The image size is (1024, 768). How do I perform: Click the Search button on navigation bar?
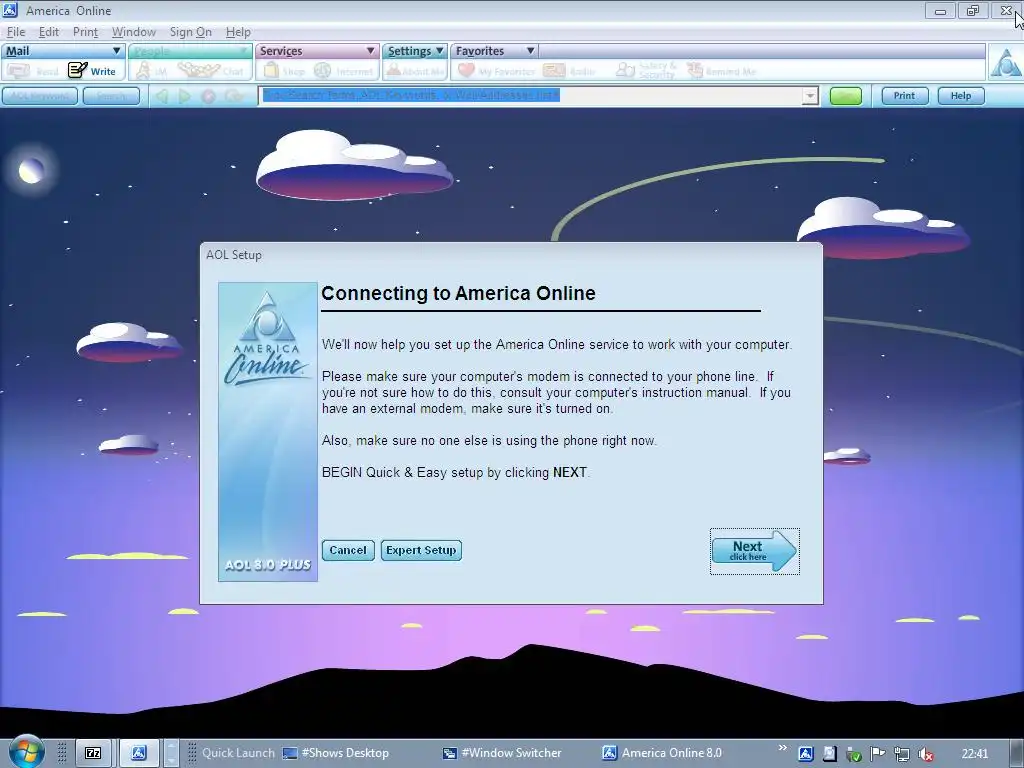coord(111,96)
